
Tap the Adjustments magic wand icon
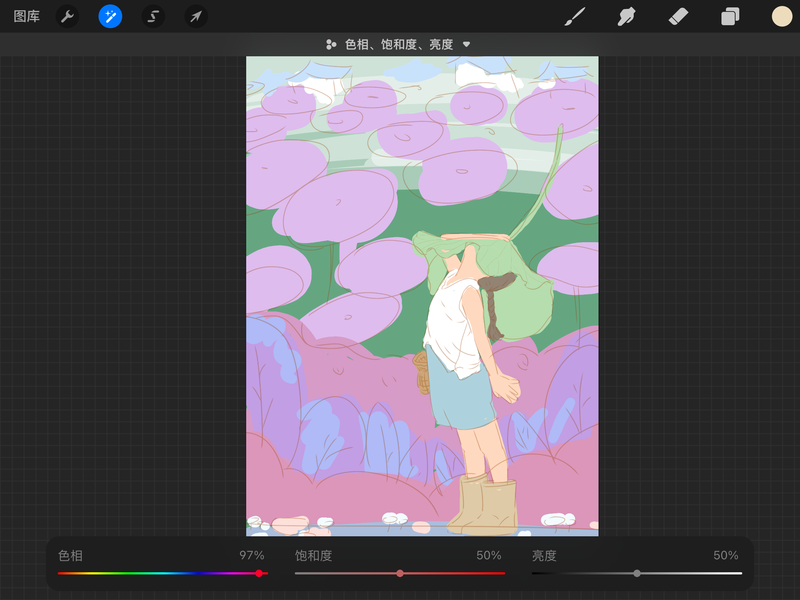110,16
